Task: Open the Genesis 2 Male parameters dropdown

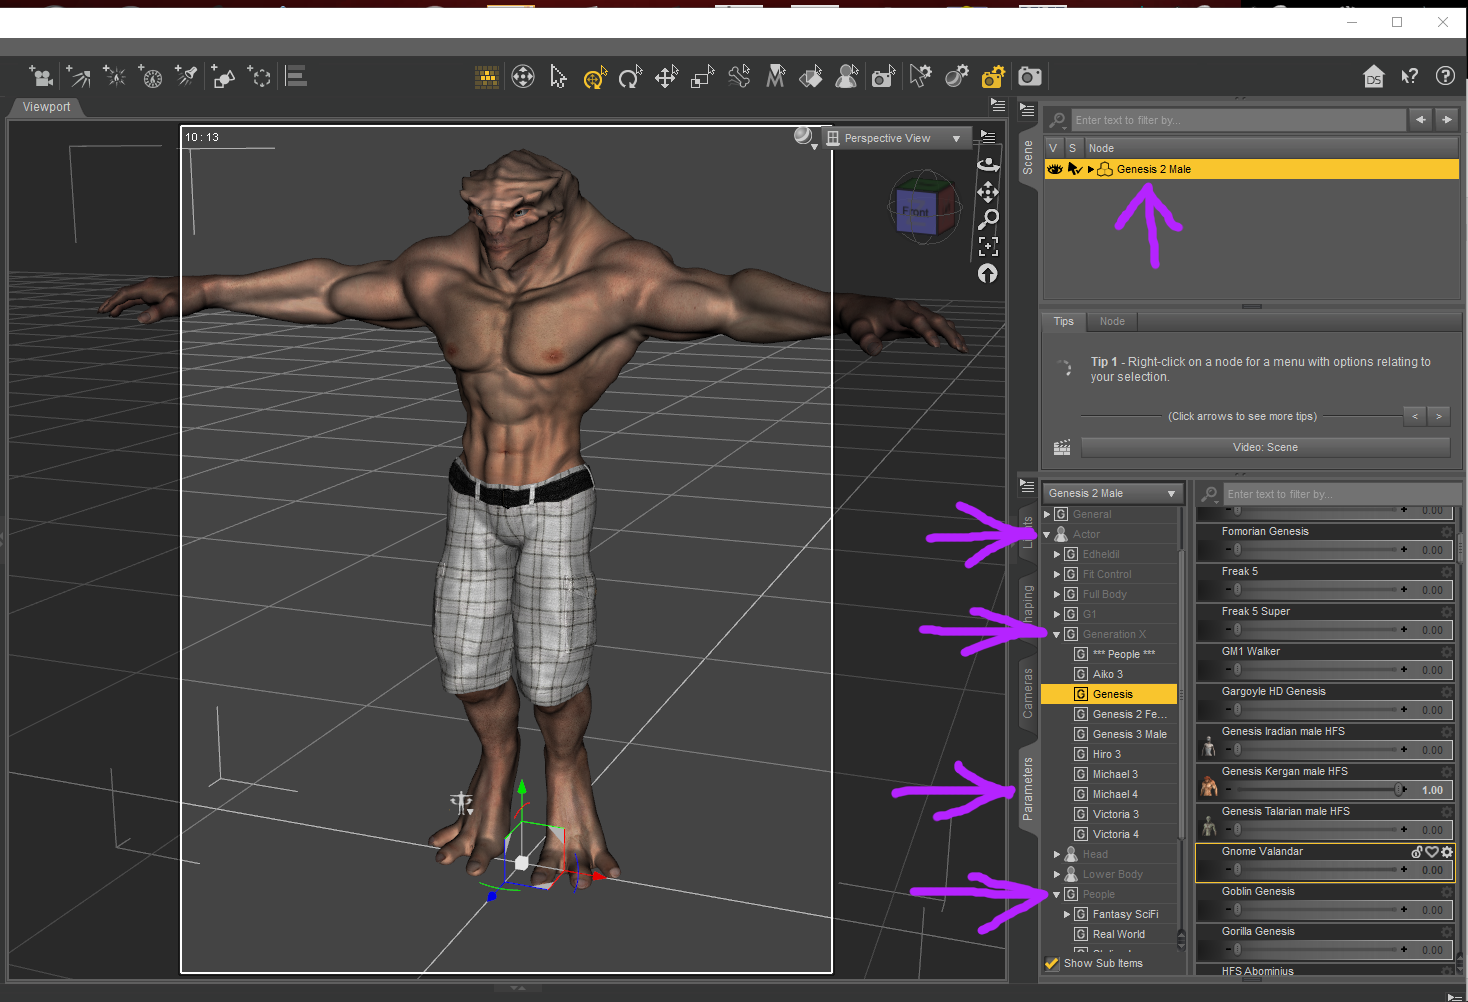Action: coord(1113,493)
